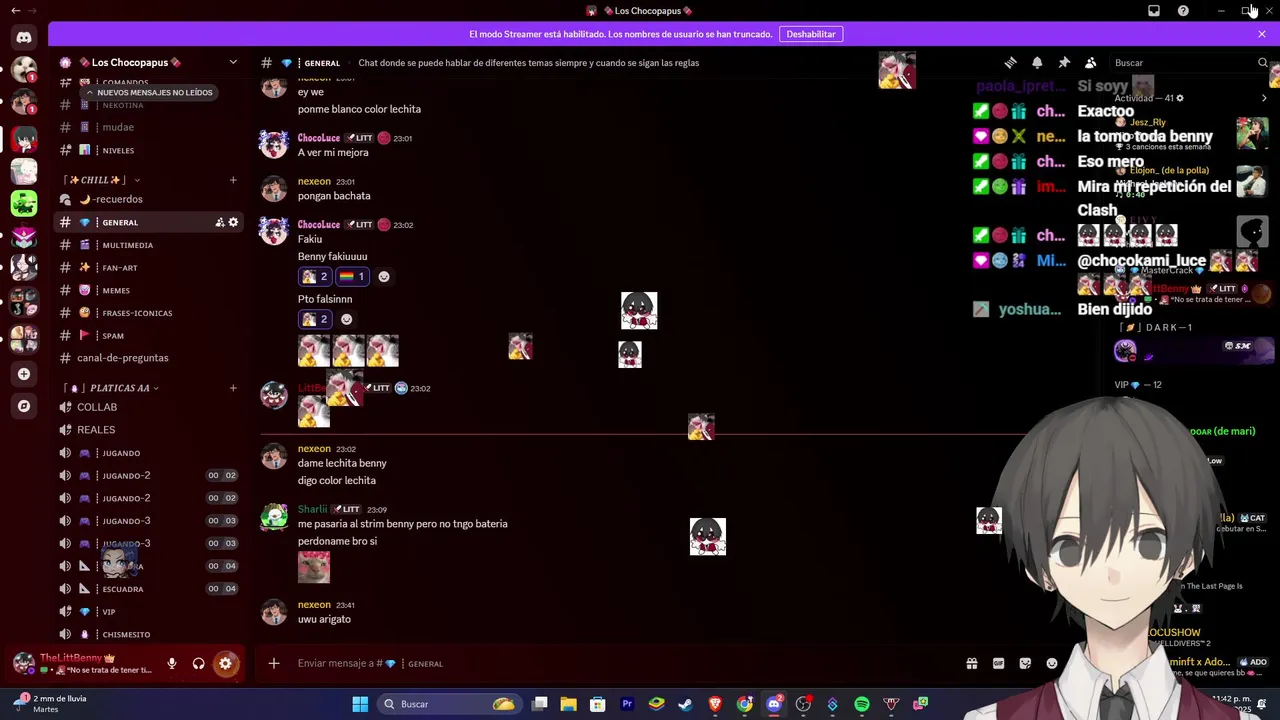This screenshot has width=1280, height=720.
Task: Go back with title bar arrow
Action: tap(15, 11)
